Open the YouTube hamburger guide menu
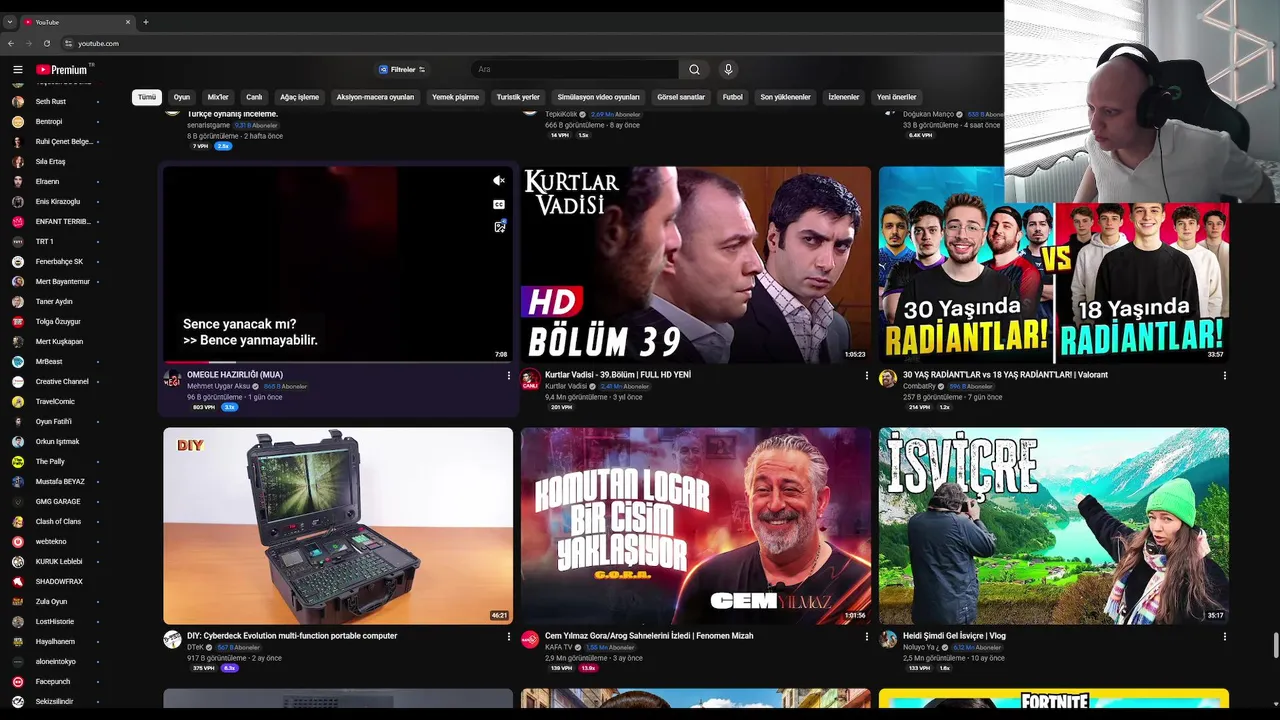 pyautogui.click(x=18, y=70)
